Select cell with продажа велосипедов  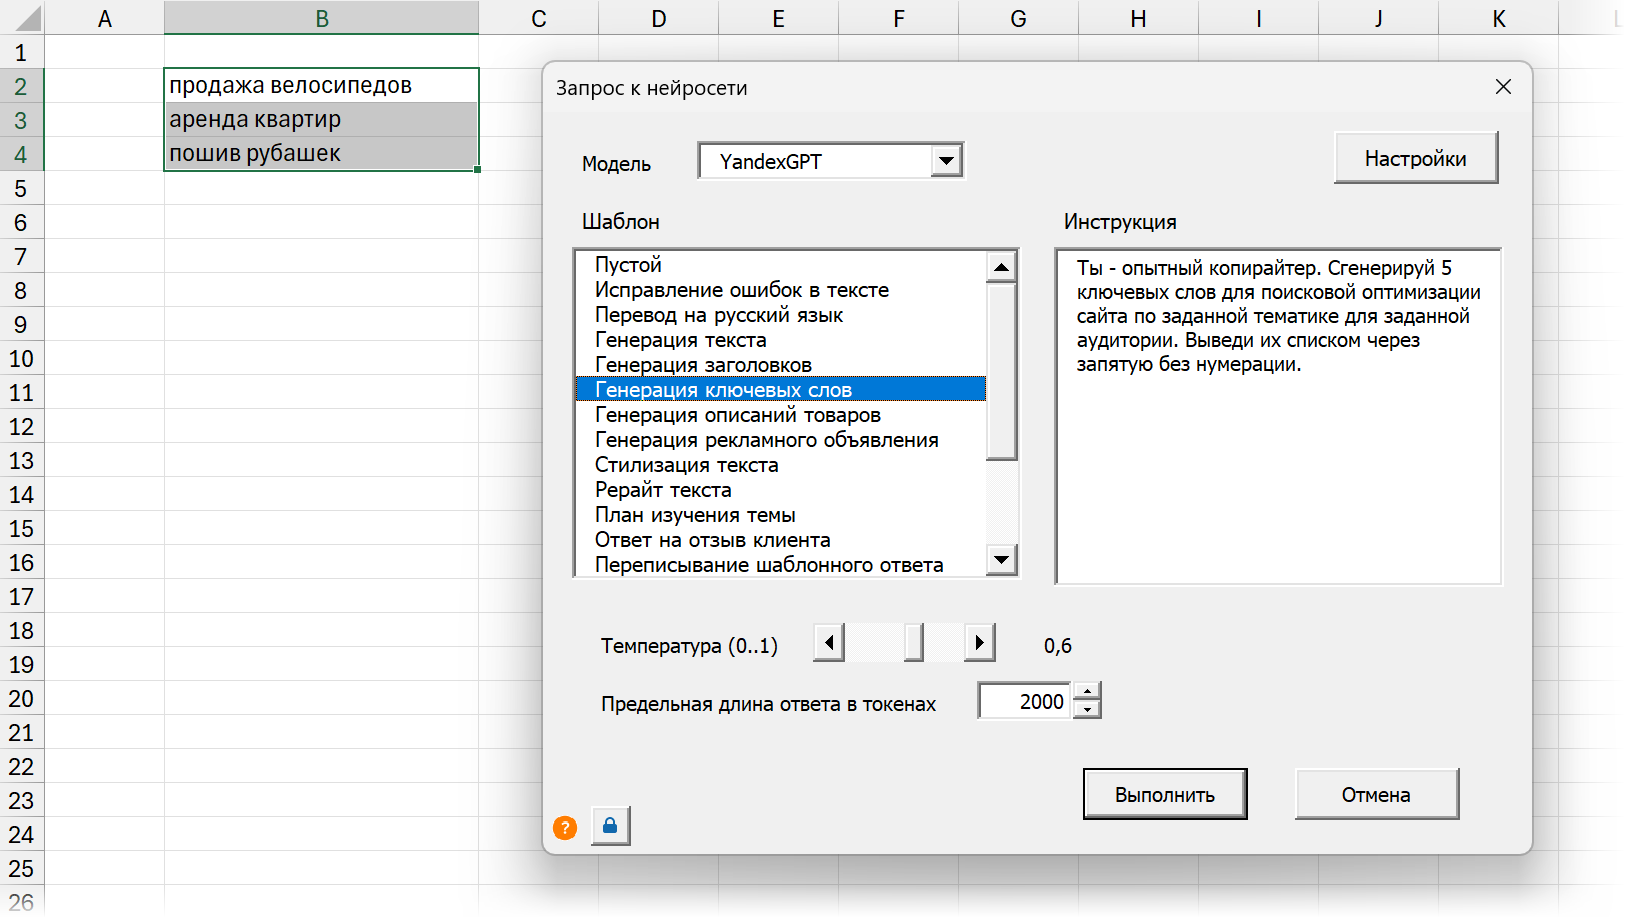point(320,86)
